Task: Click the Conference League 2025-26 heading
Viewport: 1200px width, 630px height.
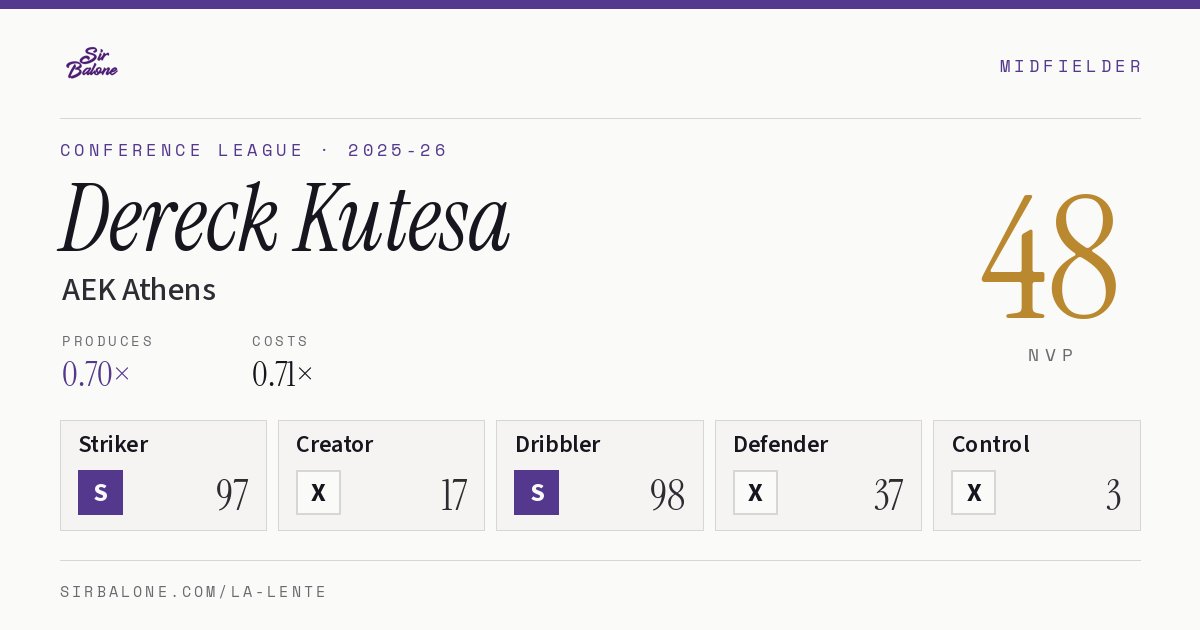Action: pos(254,150)
